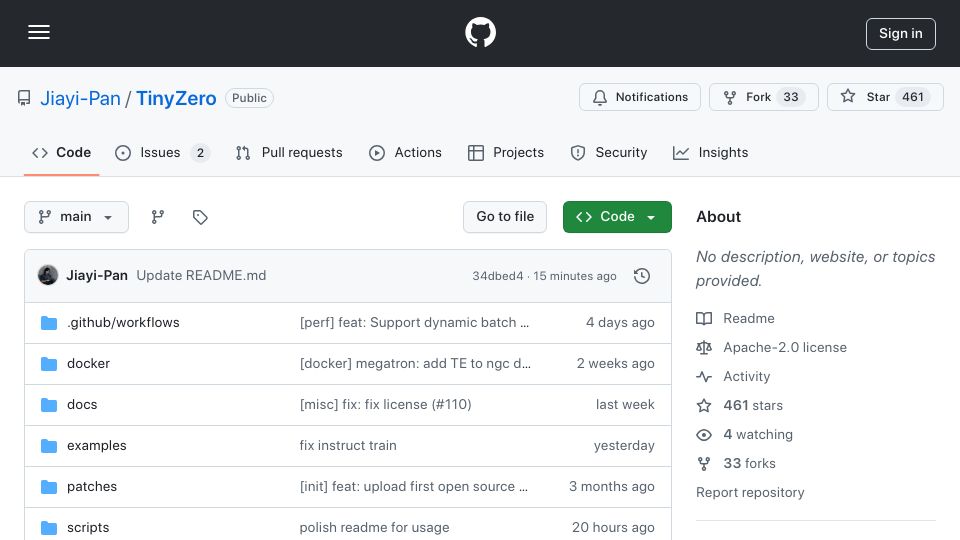Open the Projects tab
The height and width of the screenshot is (540, 960).
pyautogui.click(x=505, y=152)
